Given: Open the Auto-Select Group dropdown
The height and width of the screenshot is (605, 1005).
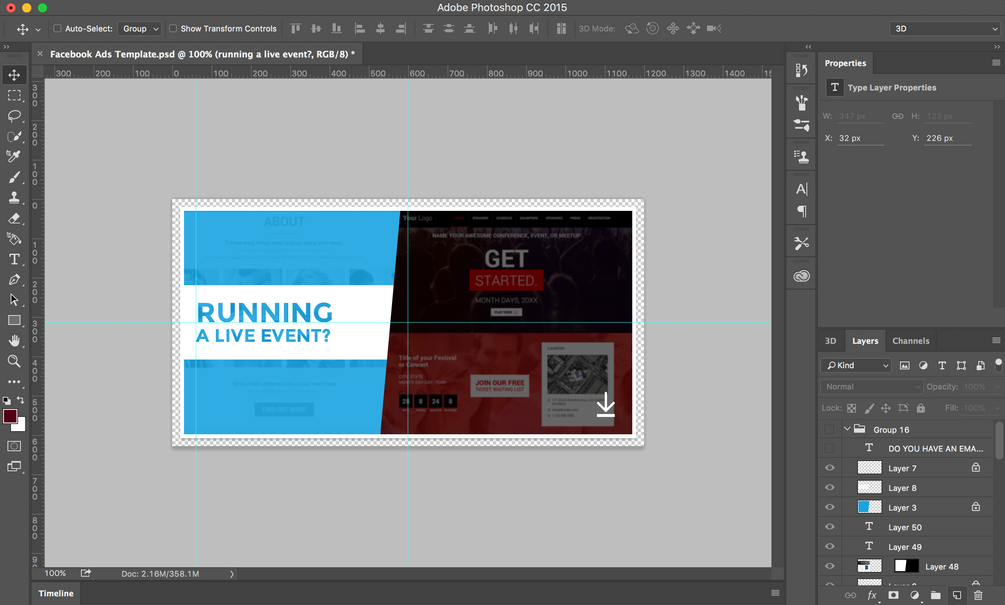Looking at the screenshot, I should 140,28.
